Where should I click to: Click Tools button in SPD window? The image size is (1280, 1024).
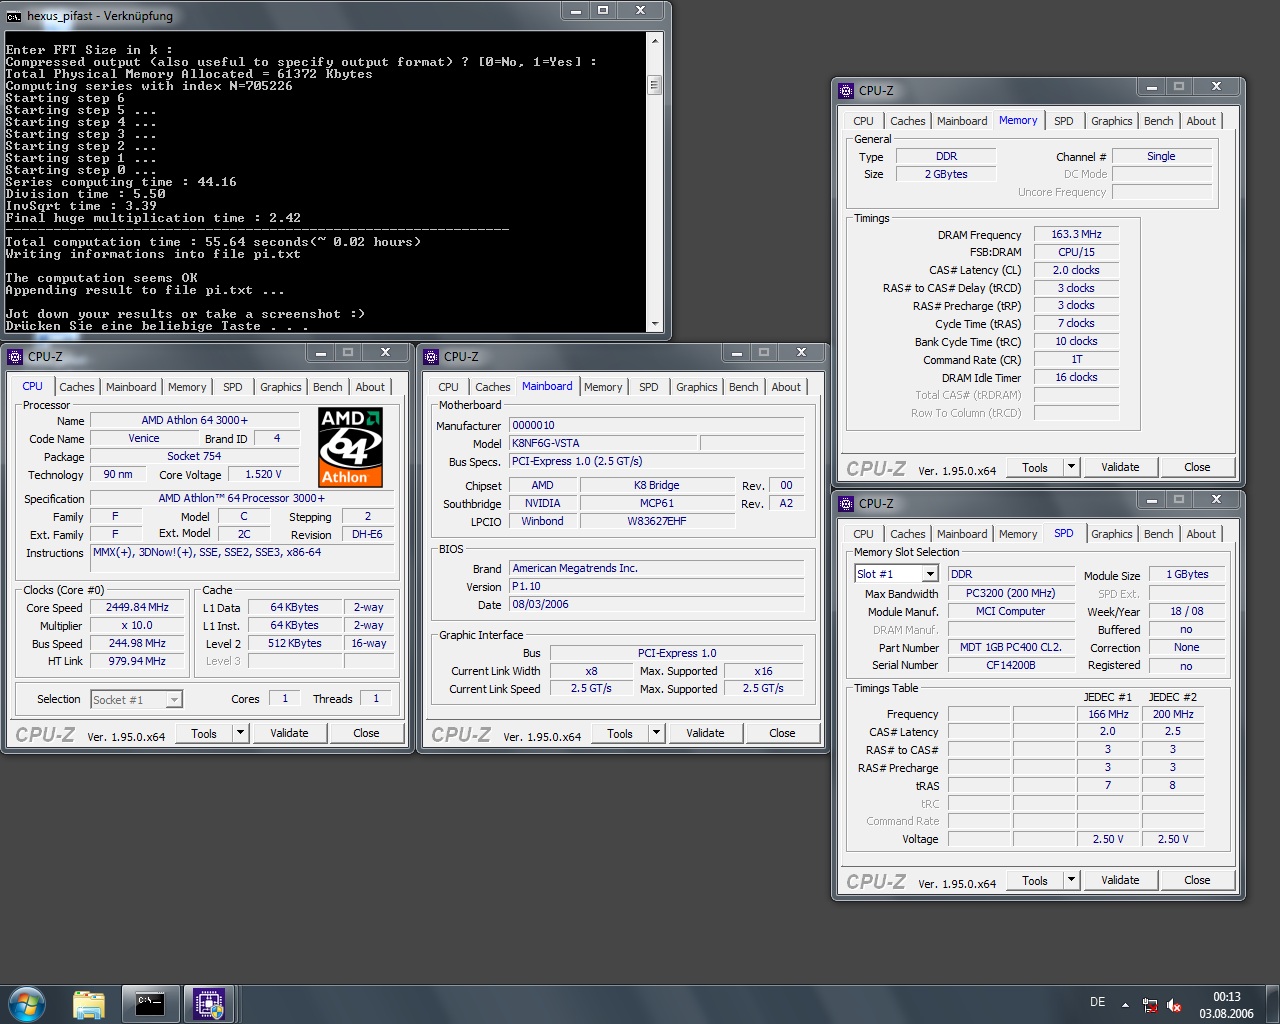pyautogui.click(x=1035, y=880)
